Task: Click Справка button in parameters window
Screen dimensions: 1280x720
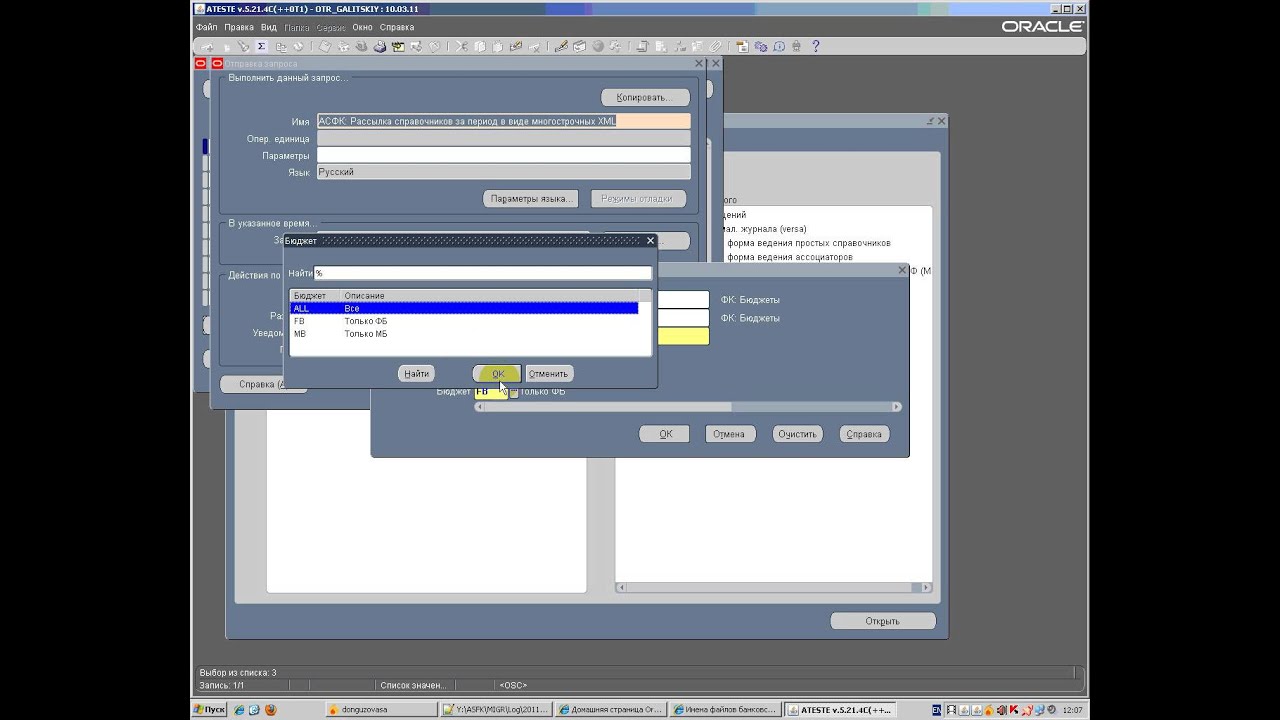Action: click(864, 434)
